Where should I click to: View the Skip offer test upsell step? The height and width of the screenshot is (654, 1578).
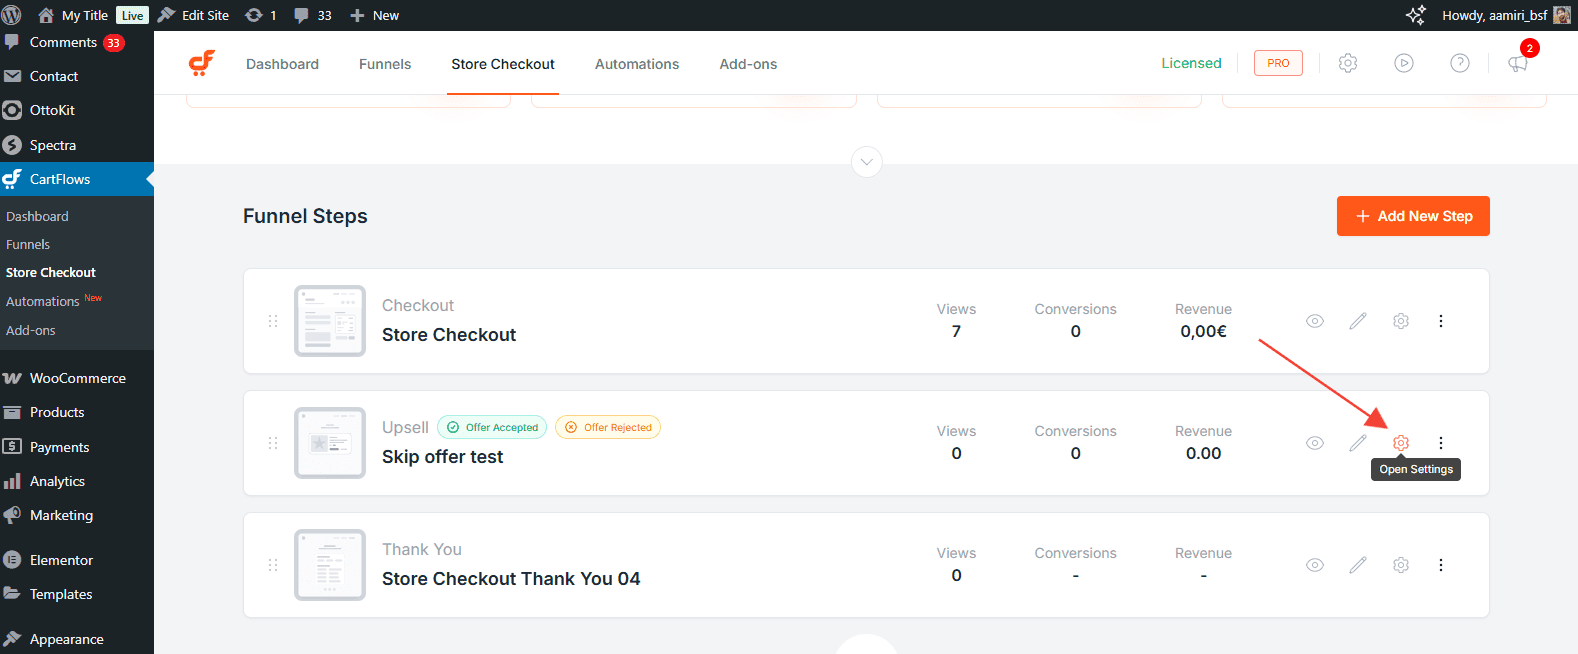(1314, 443)
